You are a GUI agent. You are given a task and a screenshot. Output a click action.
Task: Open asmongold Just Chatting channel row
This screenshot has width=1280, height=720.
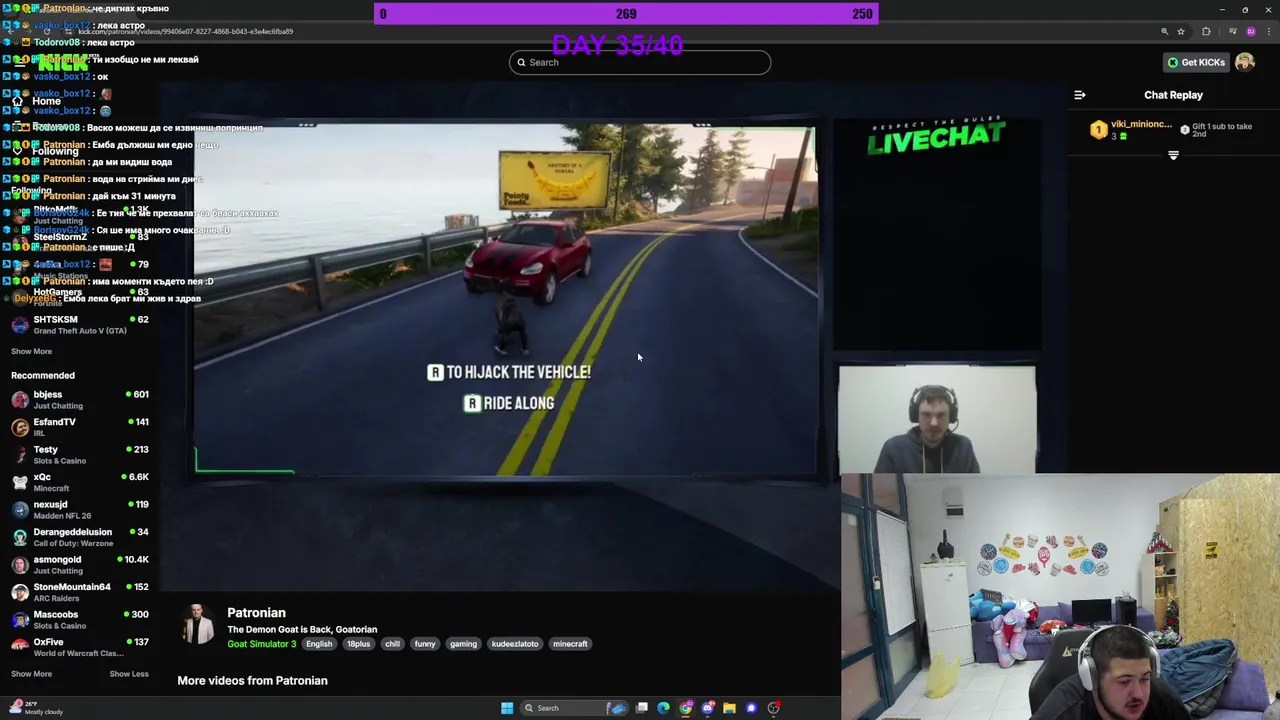click(80, 565)
